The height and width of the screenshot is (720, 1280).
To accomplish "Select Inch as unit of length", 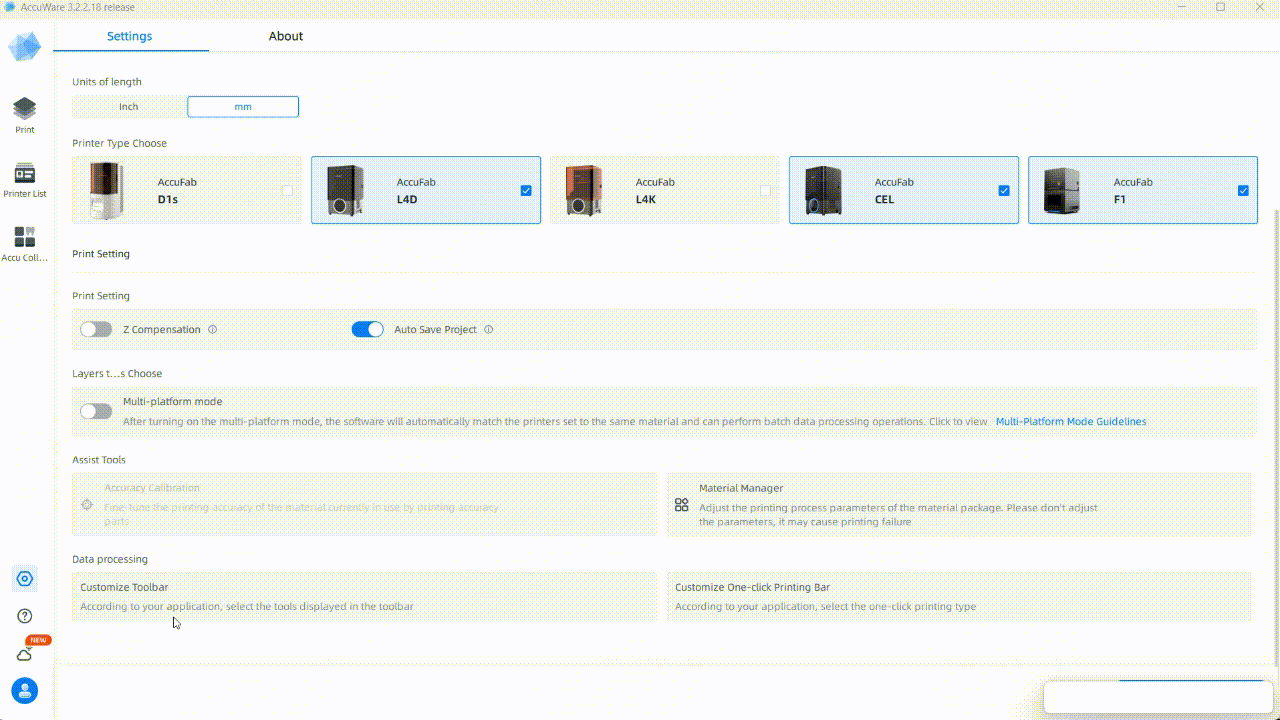I will (129, 106).
